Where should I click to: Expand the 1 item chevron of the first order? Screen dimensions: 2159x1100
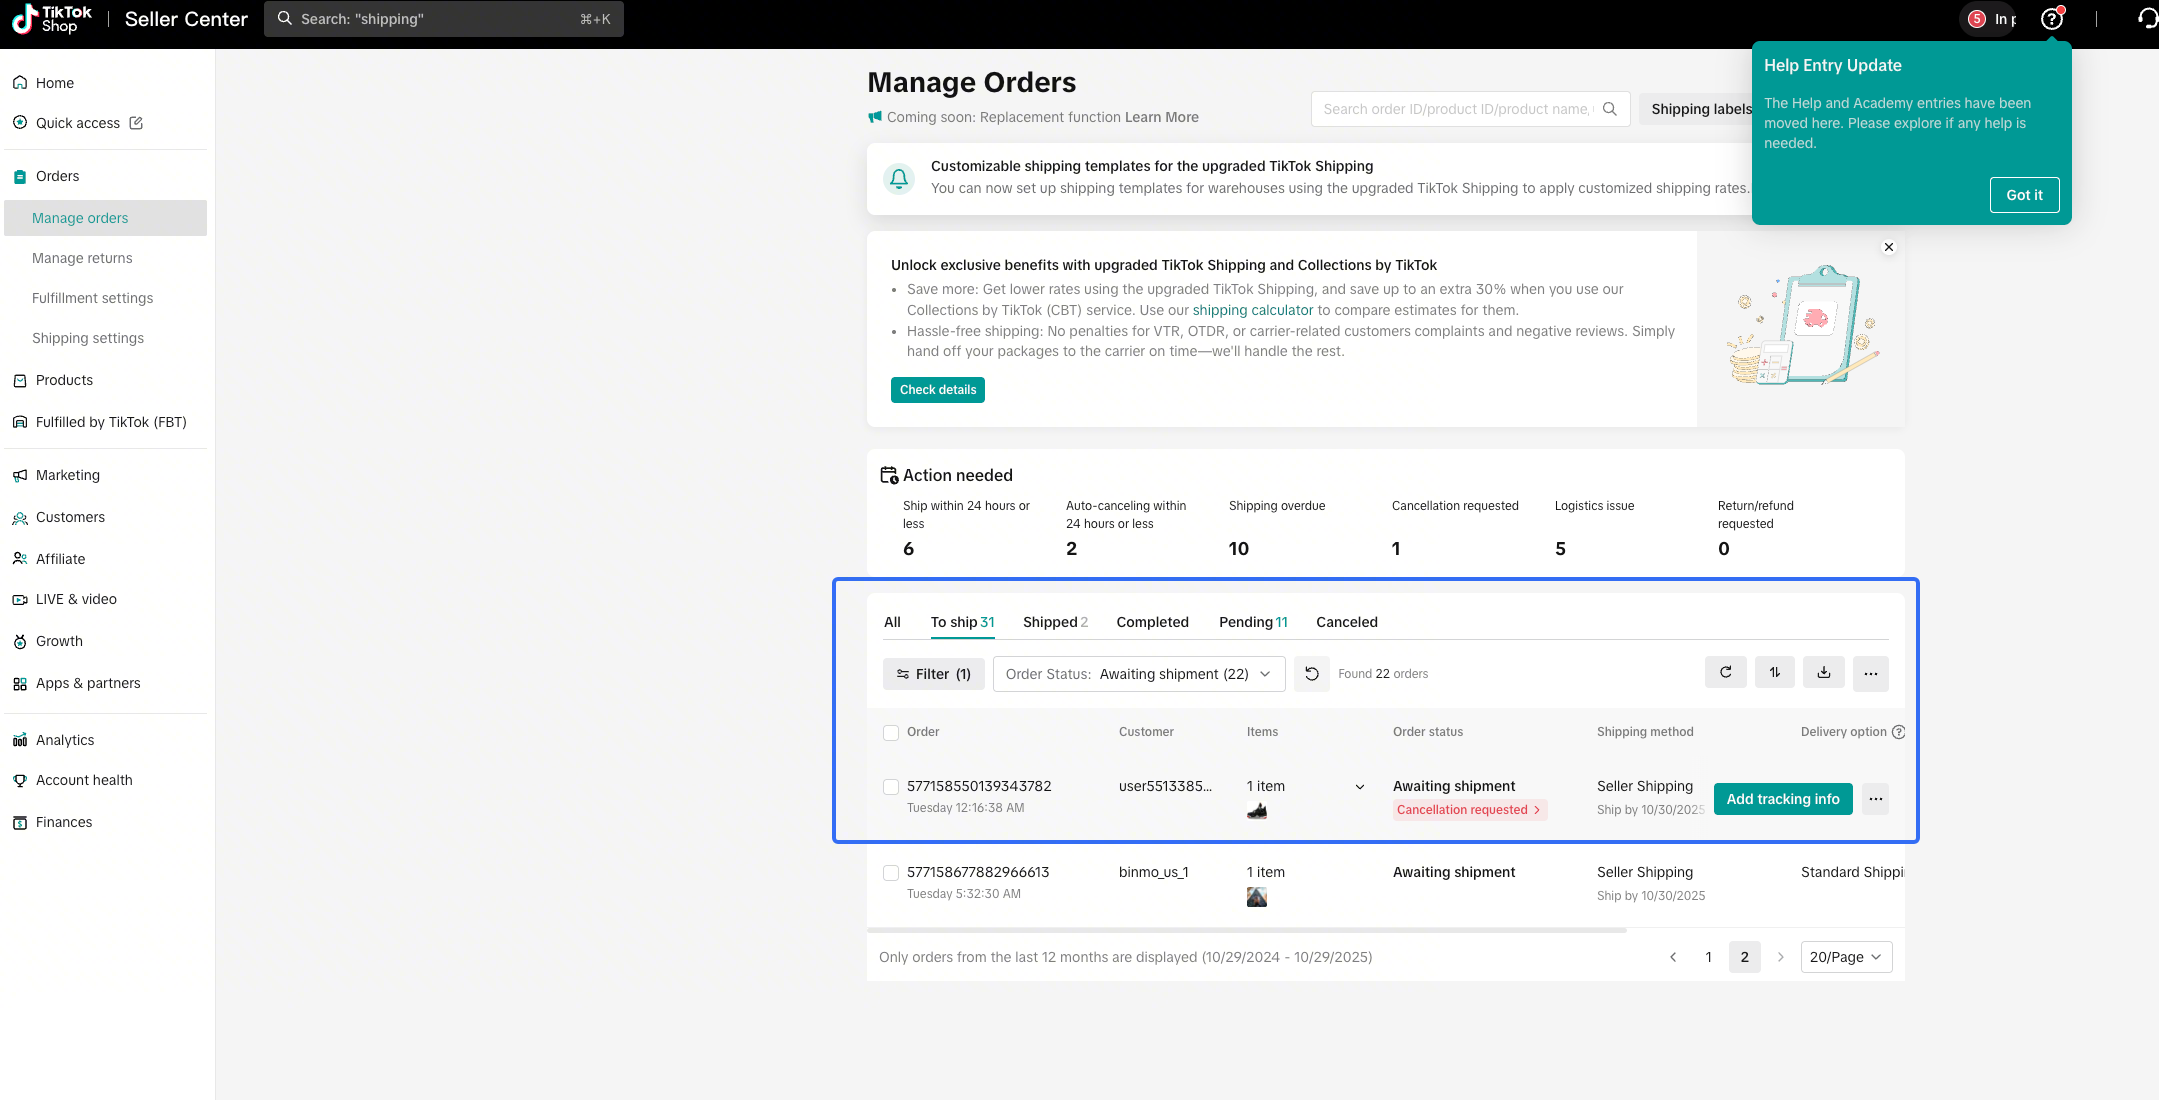[x=1359, y=787]
